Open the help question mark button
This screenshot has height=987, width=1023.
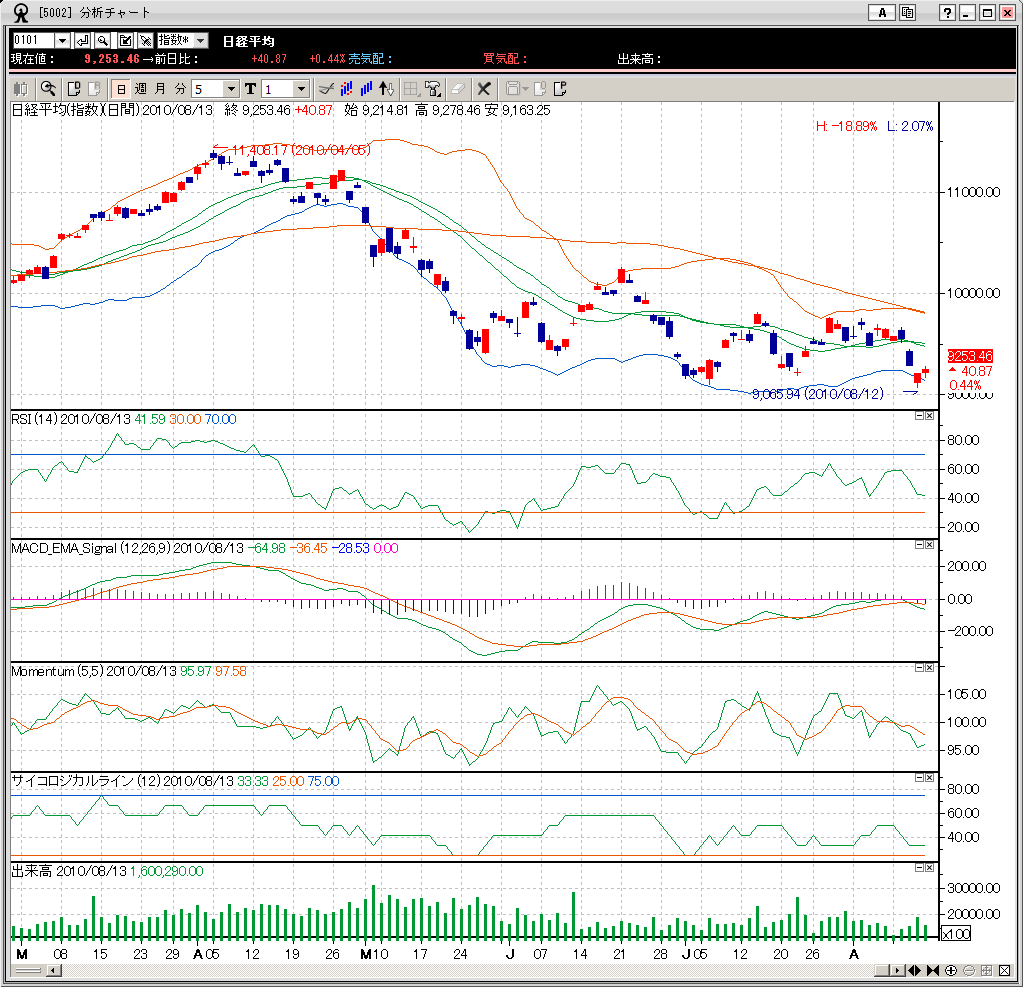(x=948, y=13)
